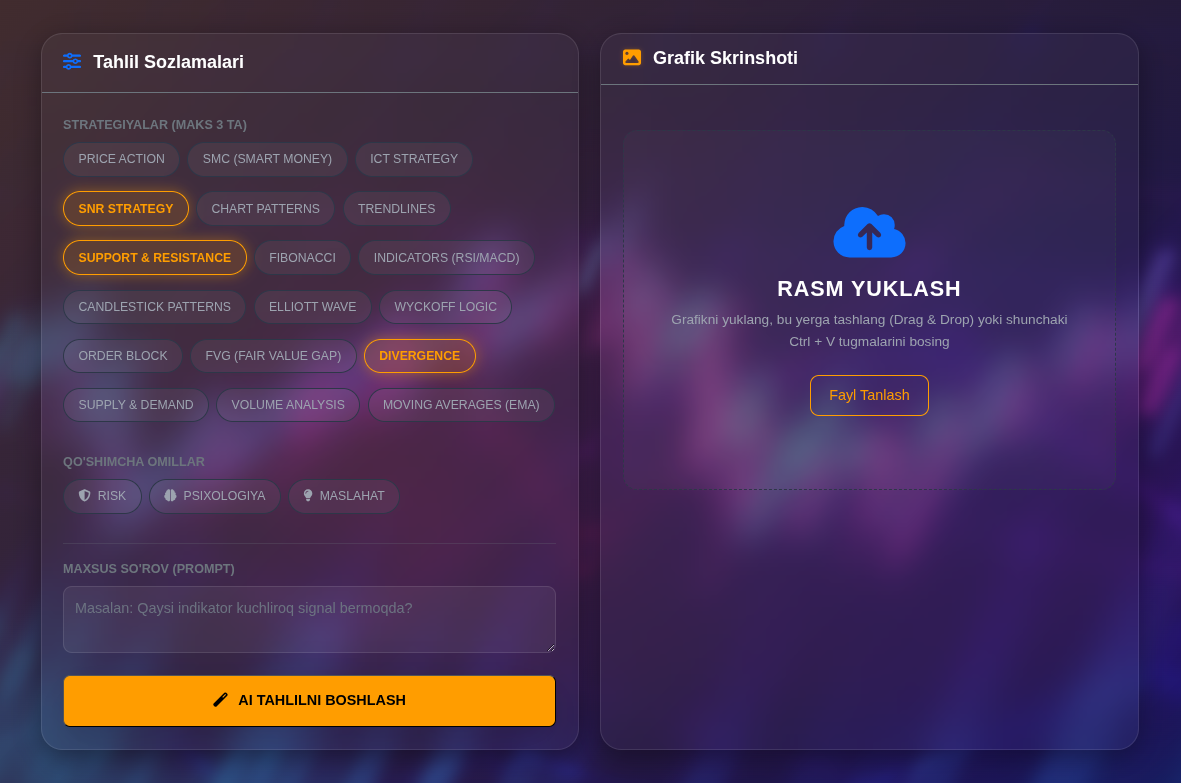Focus the custom prompt text area
The height and width of the screenshot is (783, 1181).
click(x=310, y=619)
